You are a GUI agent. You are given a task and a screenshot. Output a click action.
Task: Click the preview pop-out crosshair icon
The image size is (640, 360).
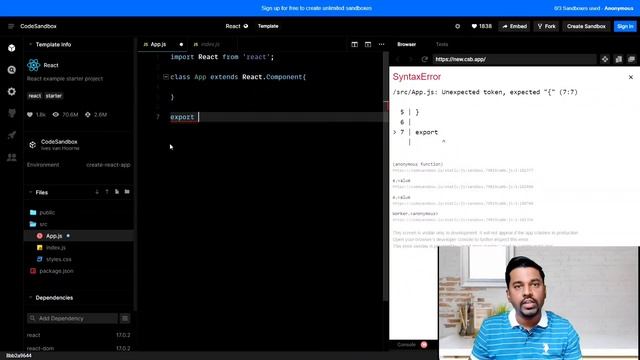click(605, 59)
